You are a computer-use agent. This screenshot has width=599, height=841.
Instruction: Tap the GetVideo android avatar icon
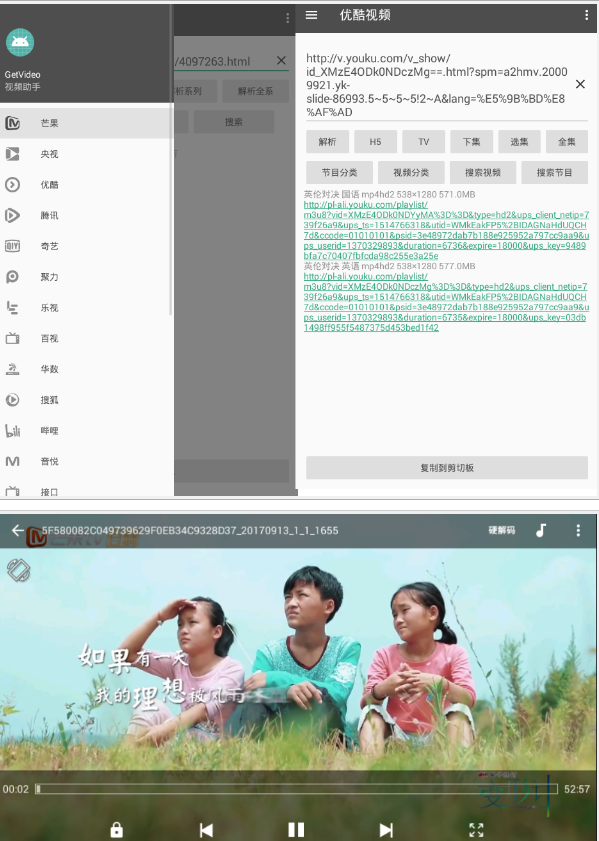[x=20, y=42]
